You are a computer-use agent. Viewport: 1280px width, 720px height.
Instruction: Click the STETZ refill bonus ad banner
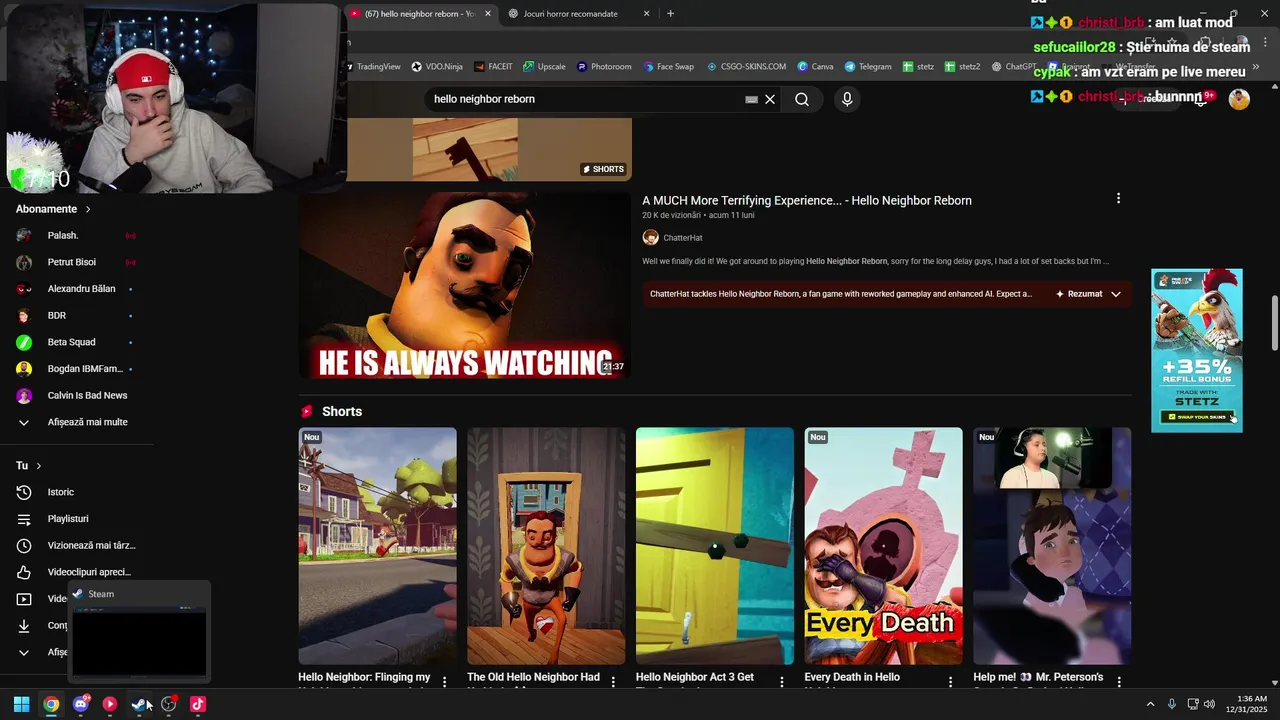(1197, 350)
